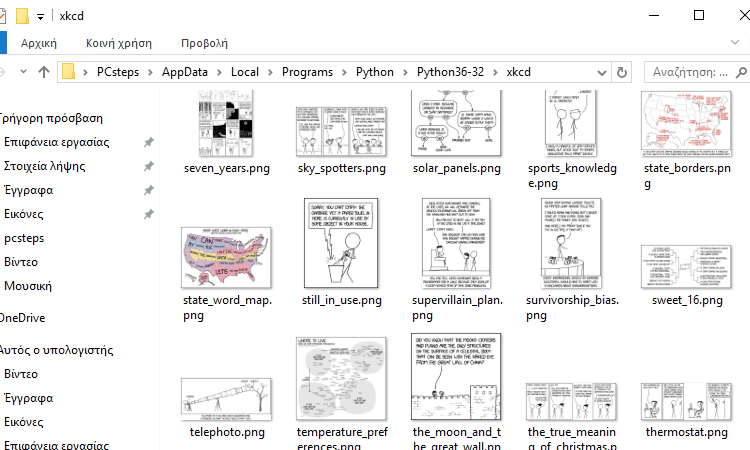Open the quick access toolbar dropdown arrow
750x450 pixels.
pyautogui.click(x=41, y=17)
